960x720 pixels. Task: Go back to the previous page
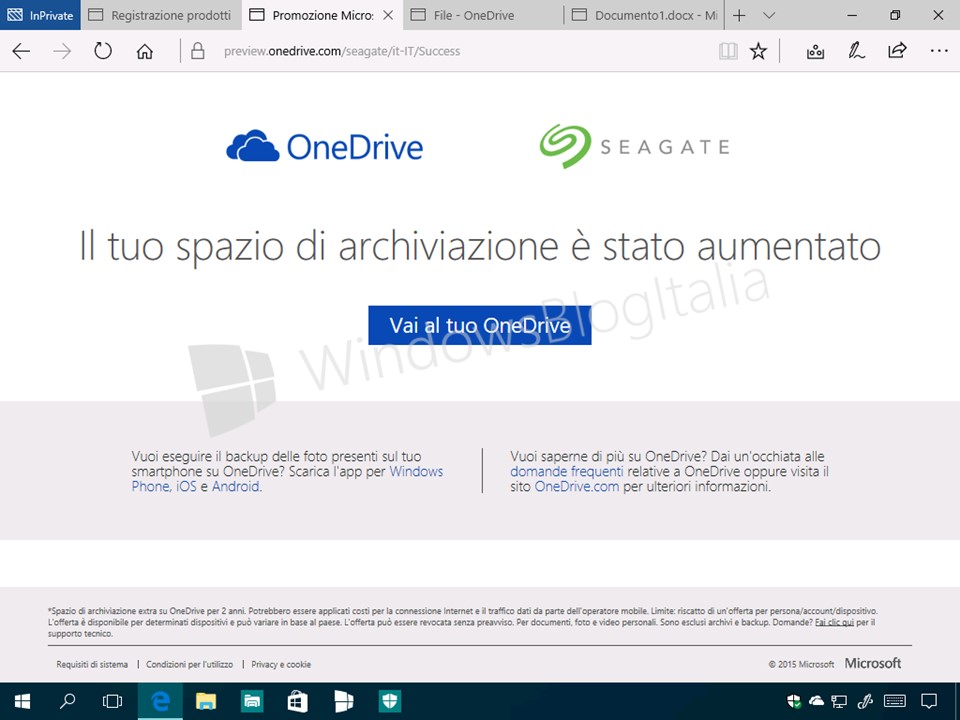click(21, 51)
